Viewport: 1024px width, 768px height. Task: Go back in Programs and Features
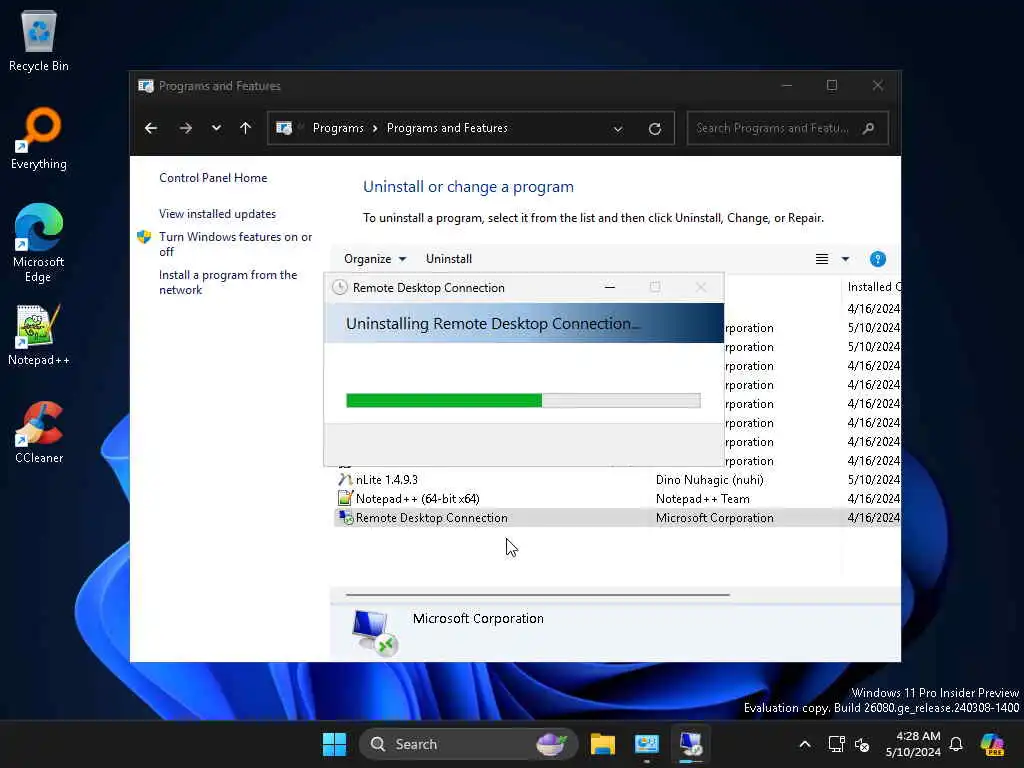point(151,128)
